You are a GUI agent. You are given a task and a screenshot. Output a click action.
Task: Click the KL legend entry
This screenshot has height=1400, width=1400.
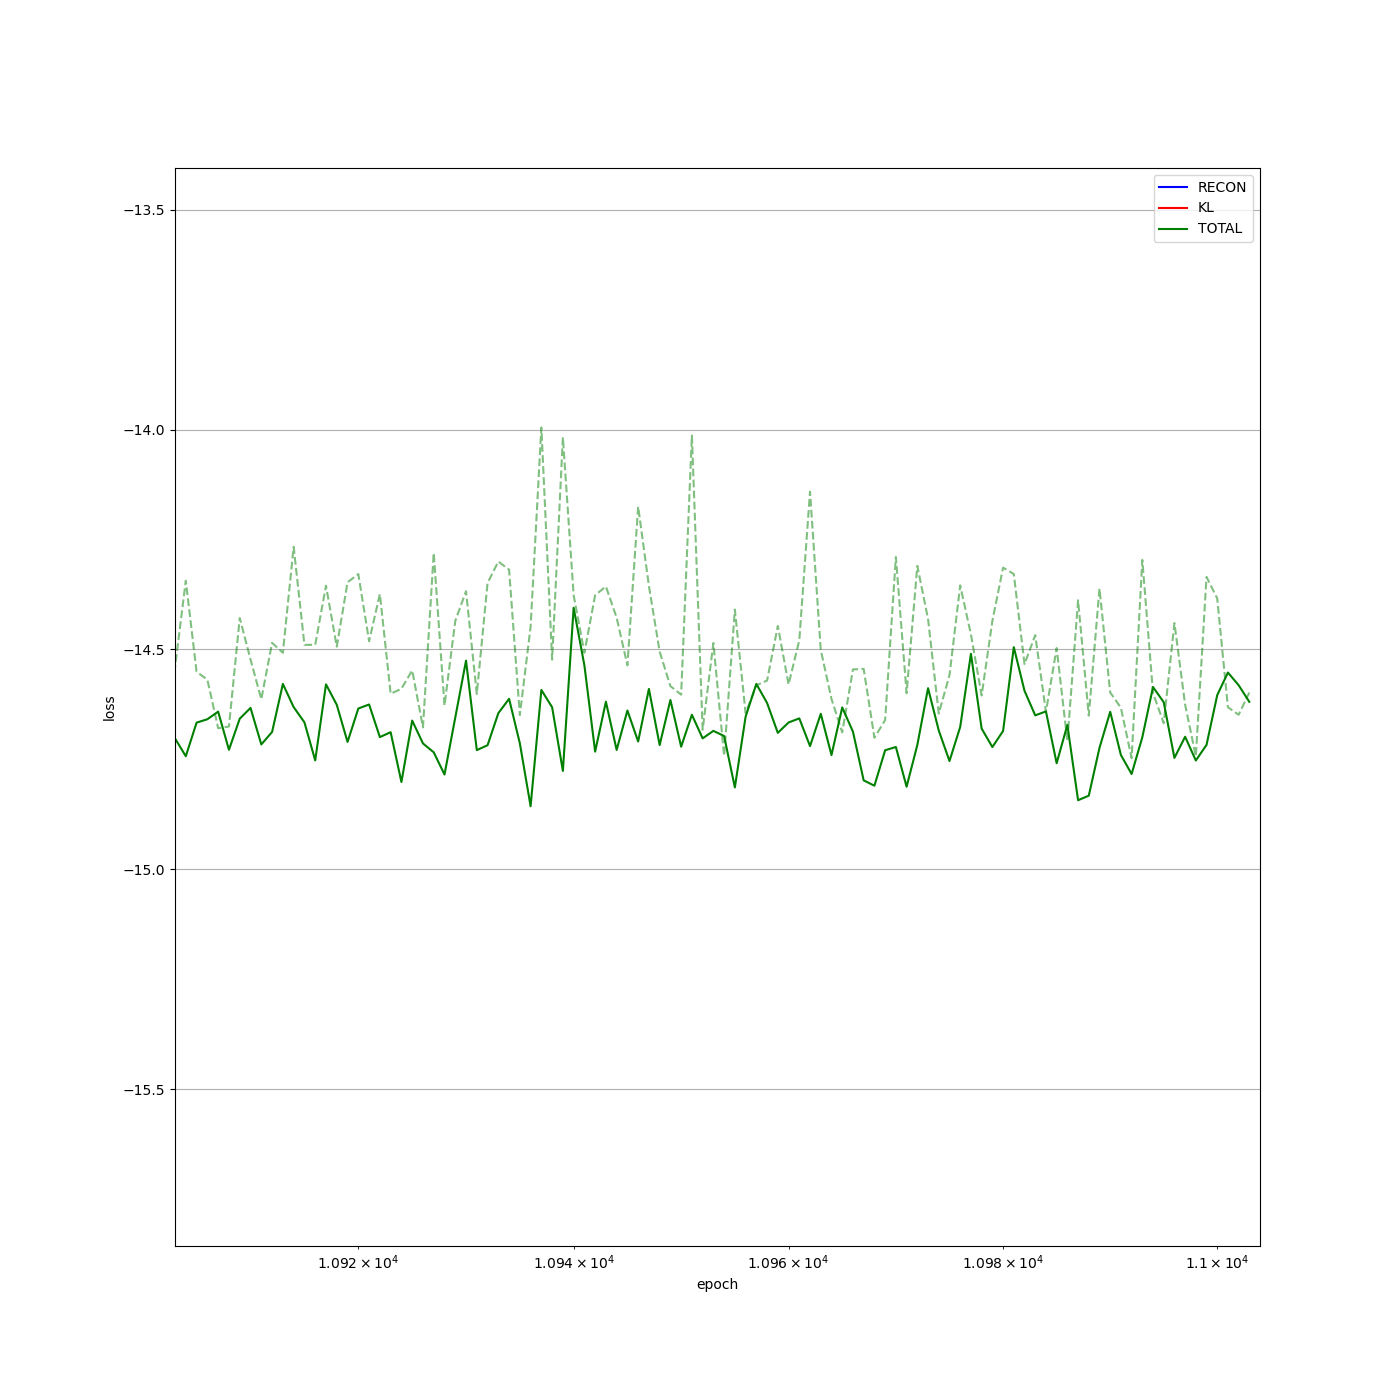coord(1186,208)
